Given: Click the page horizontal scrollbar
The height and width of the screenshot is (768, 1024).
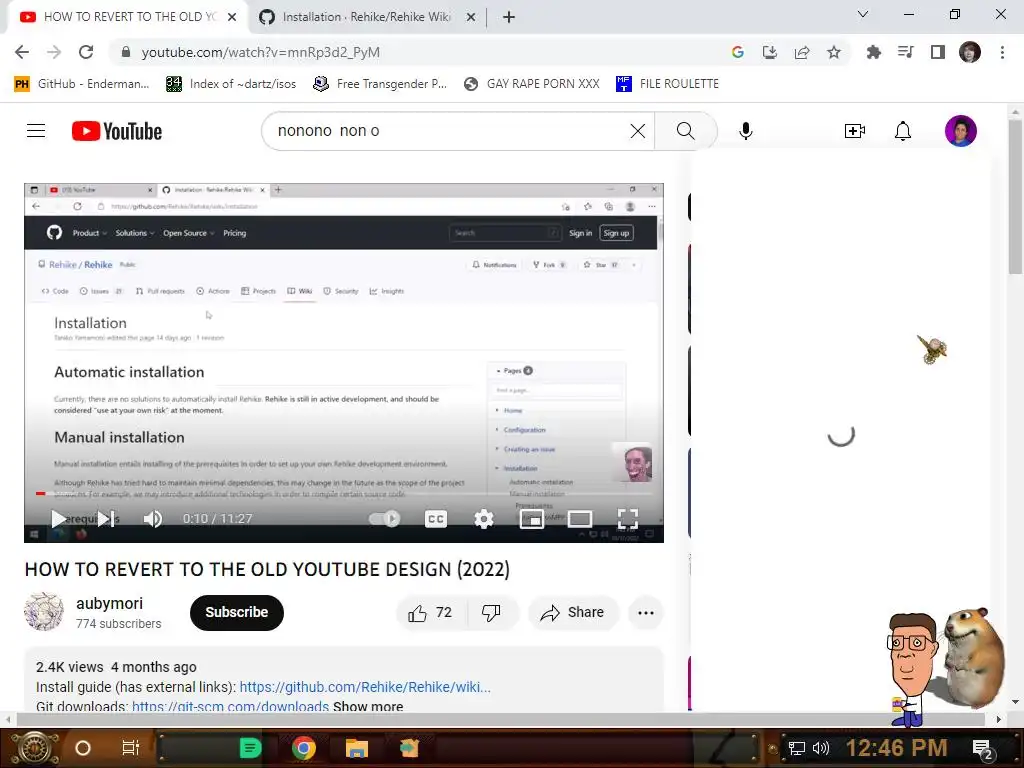Looking at the screenshot, I should 502,720.
